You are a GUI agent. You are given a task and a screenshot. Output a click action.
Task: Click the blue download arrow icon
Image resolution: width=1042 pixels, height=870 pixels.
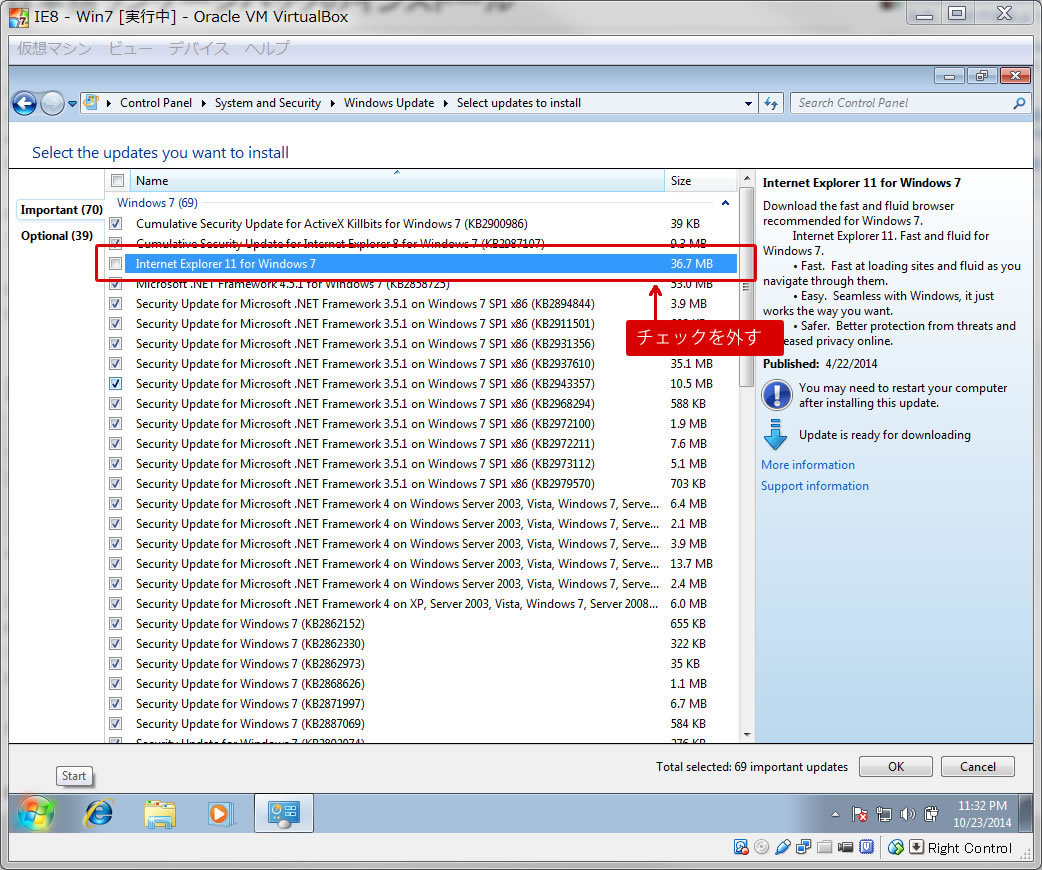coord(776,435)
